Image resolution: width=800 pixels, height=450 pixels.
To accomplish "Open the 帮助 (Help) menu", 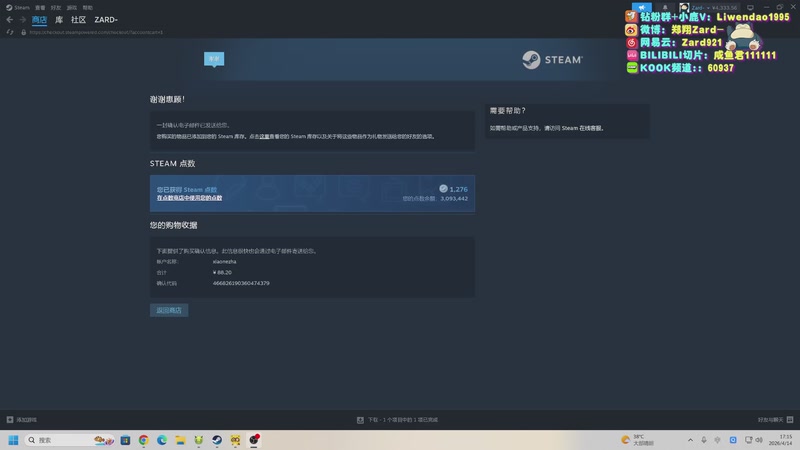I will (88, 8).
